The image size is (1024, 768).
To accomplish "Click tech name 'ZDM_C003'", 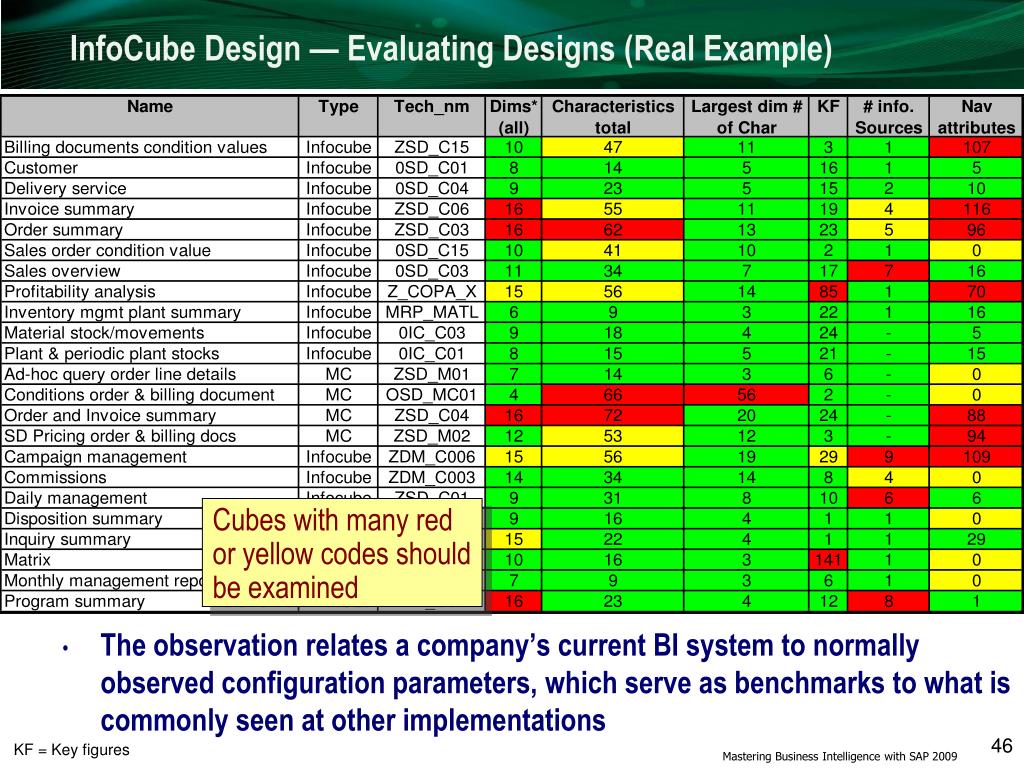I will click(431, 477).
